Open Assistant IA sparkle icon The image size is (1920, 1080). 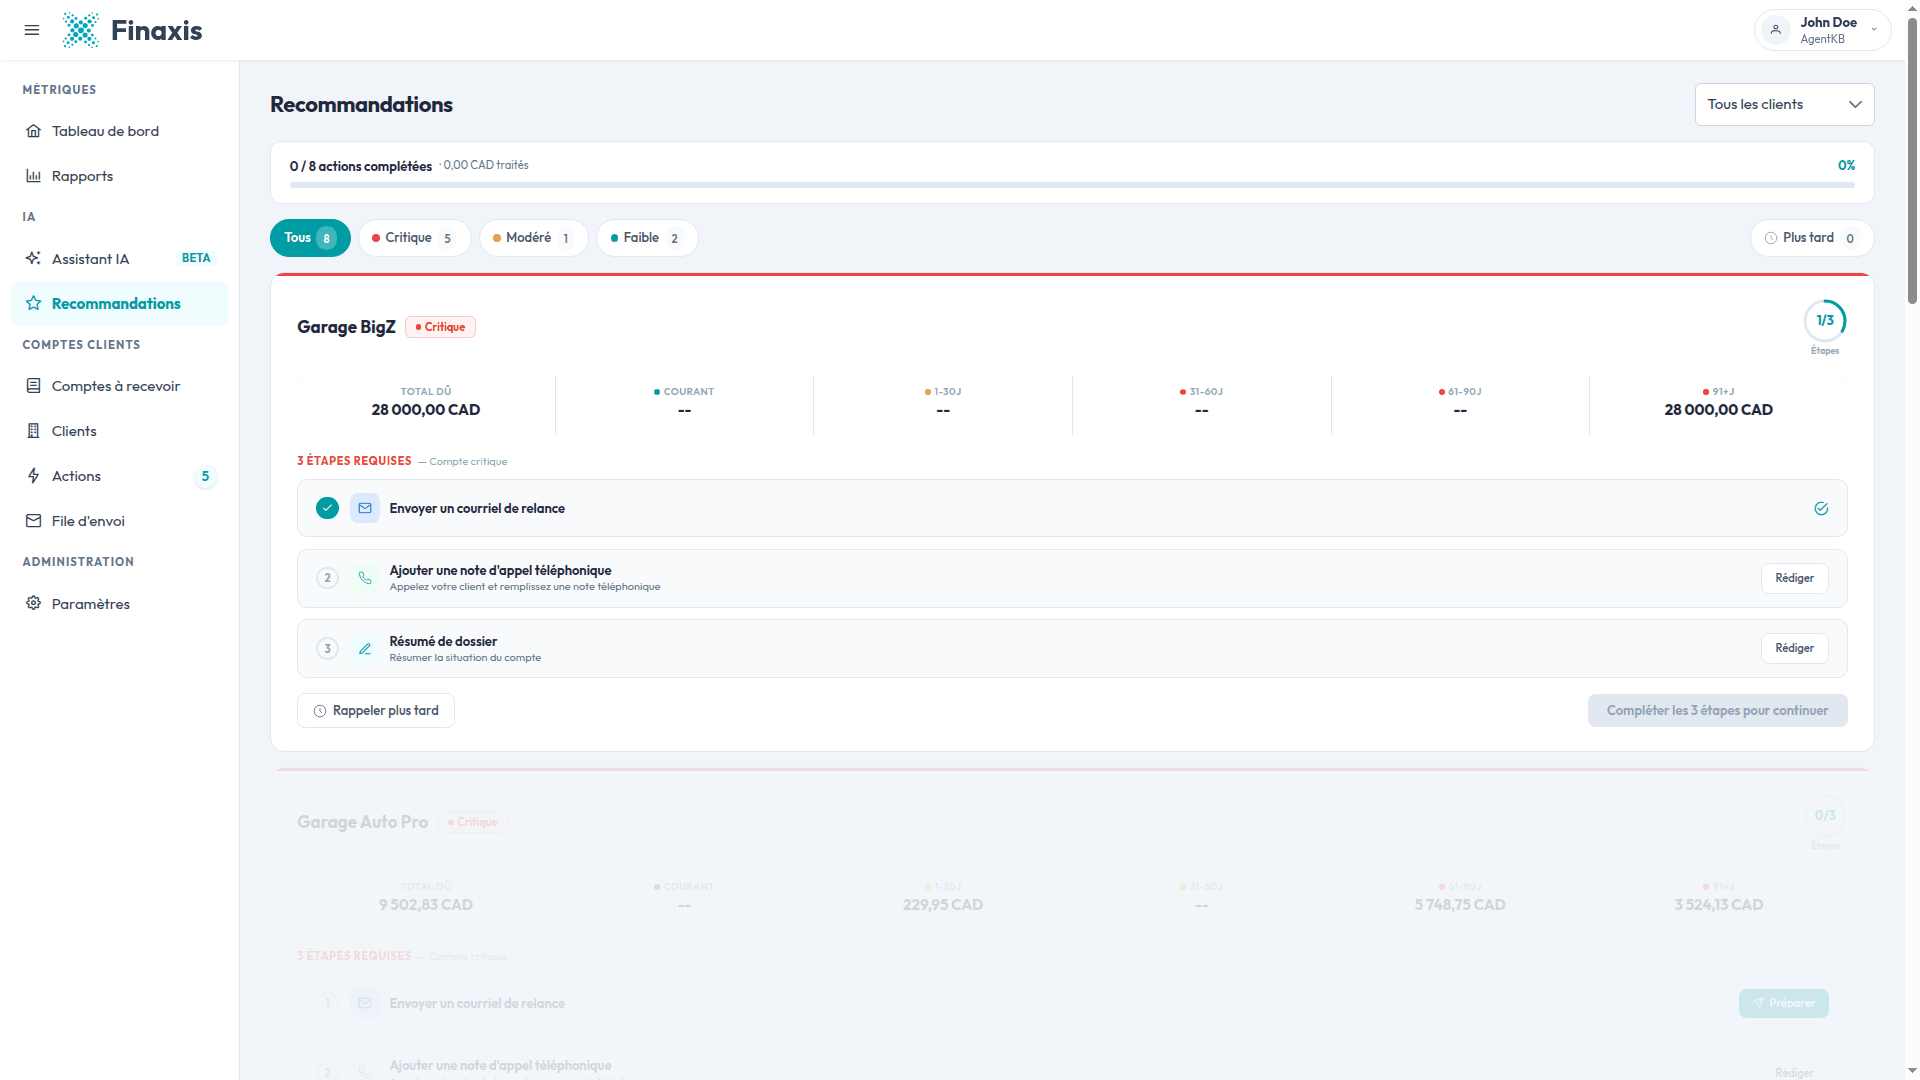click(x=34, y=259)
